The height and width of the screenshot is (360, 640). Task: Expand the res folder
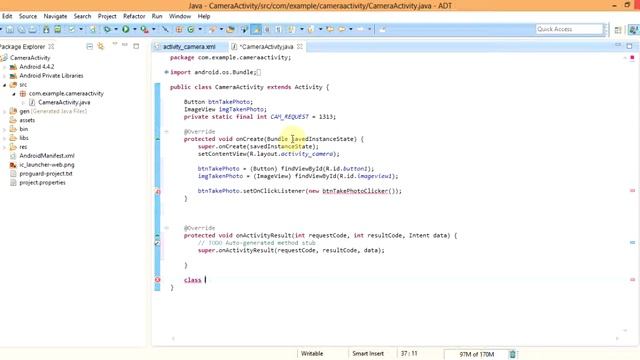coord(4,147)
